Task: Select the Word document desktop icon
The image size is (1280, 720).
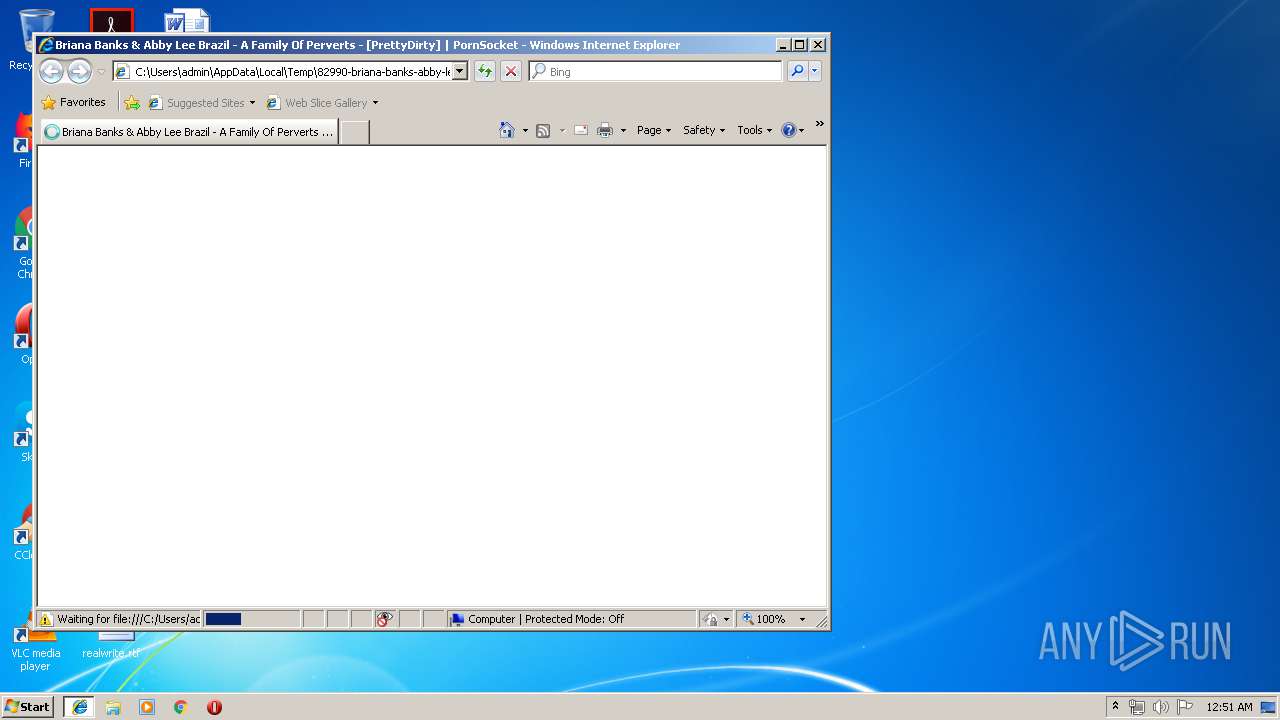Action: point(187,20)
